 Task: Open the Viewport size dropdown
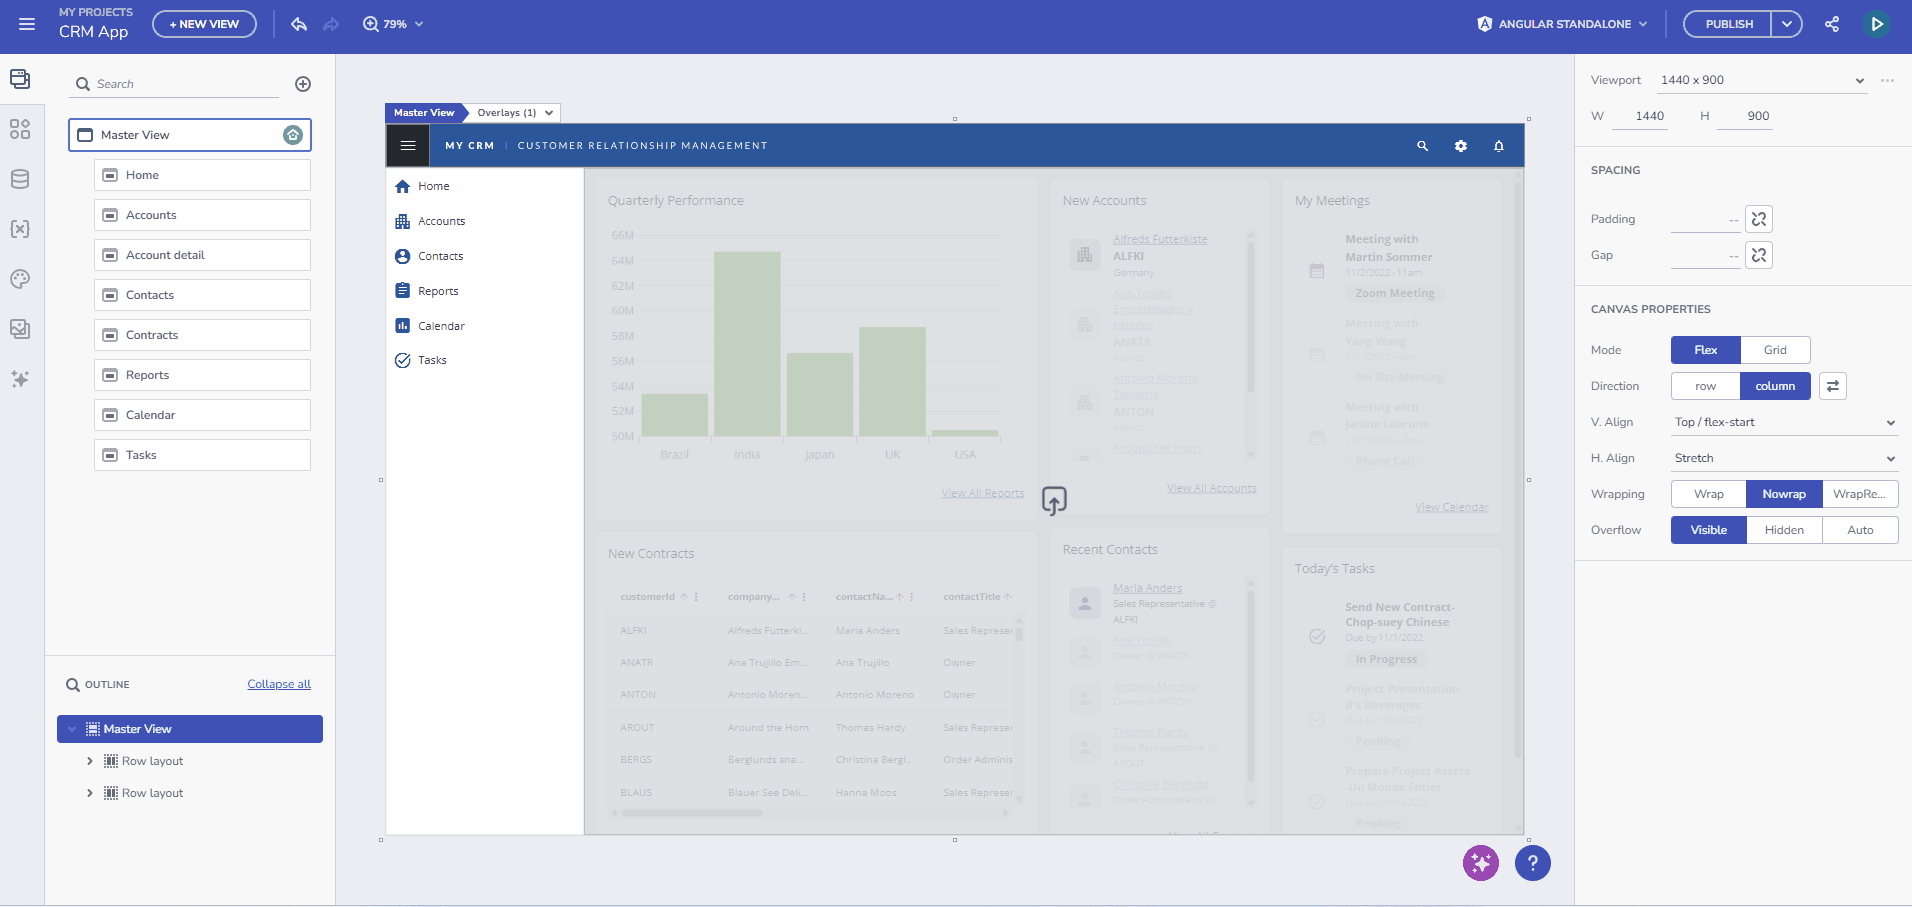[1762, 80]
